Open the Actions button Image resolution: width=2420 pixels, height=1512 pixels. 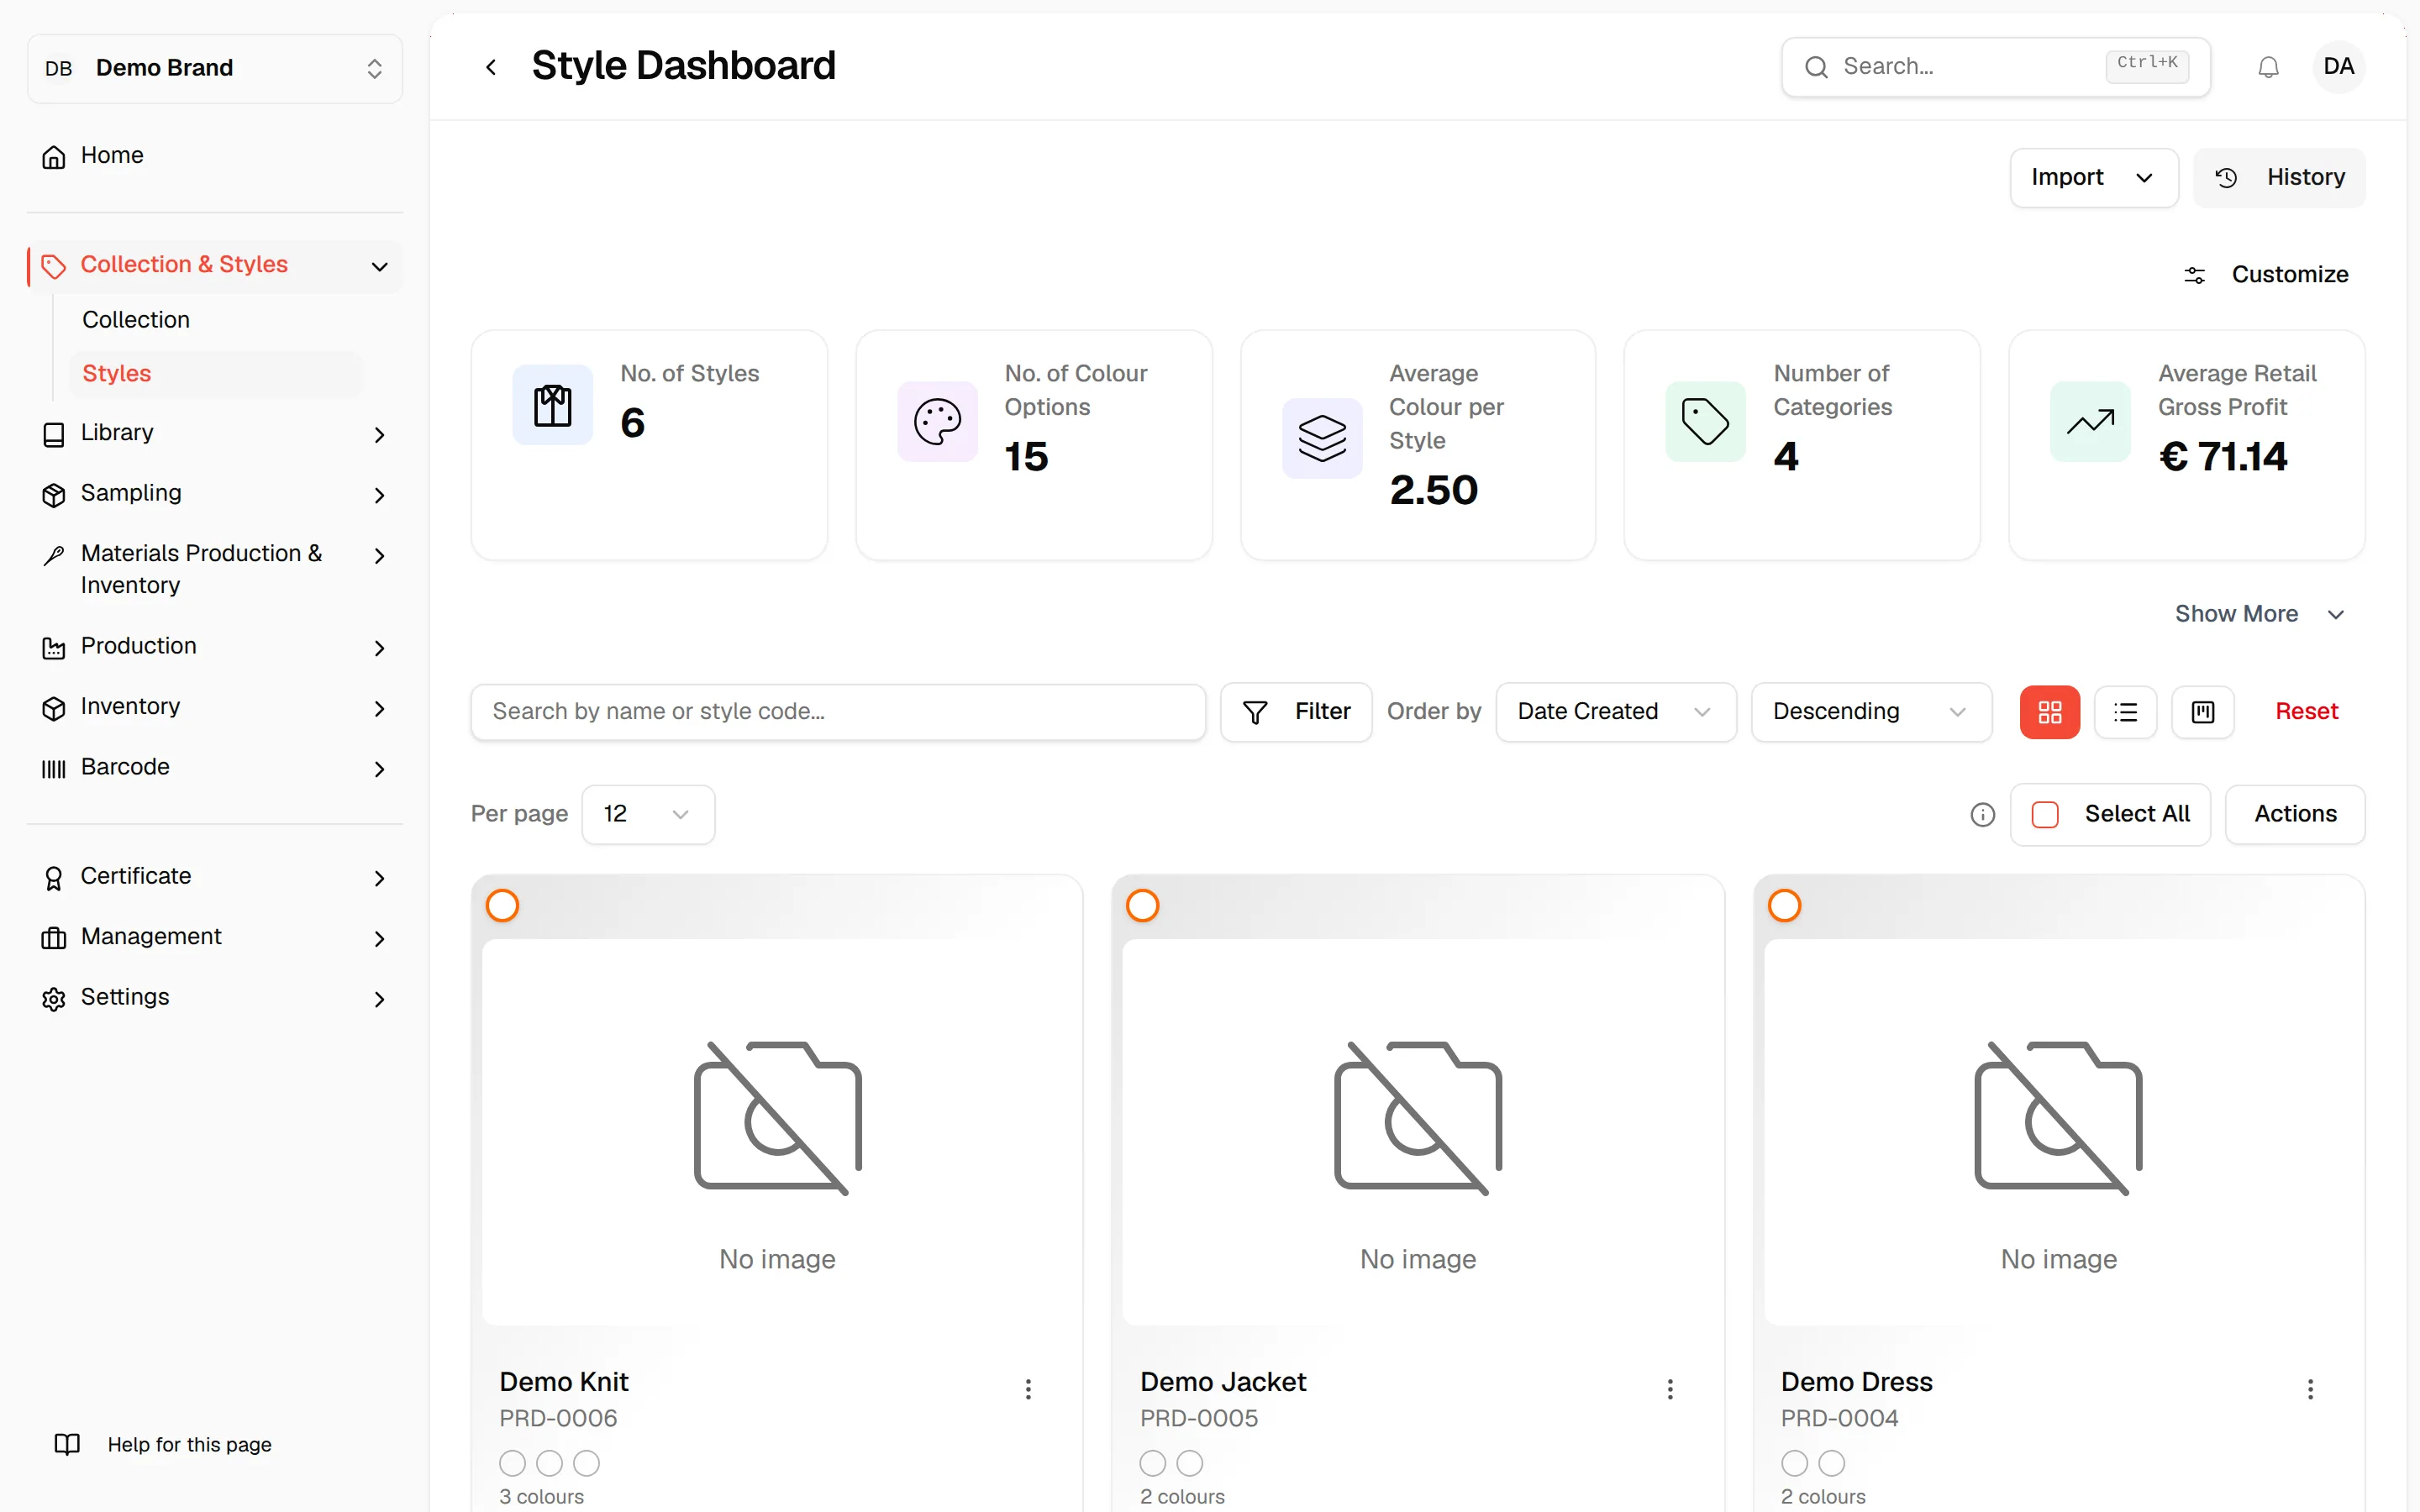(2295, 815)
